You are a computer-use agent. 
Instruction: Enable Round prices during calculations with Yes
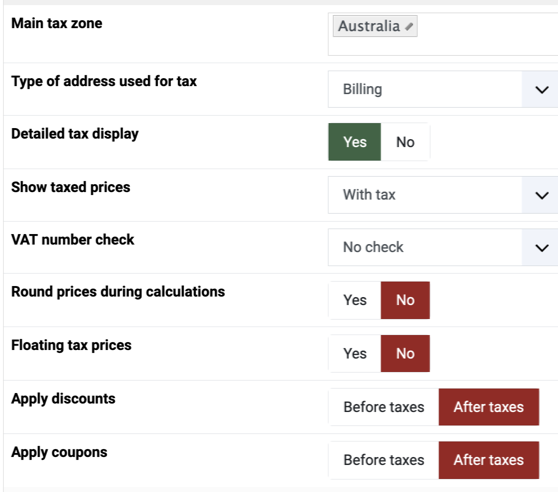(355, 300)
